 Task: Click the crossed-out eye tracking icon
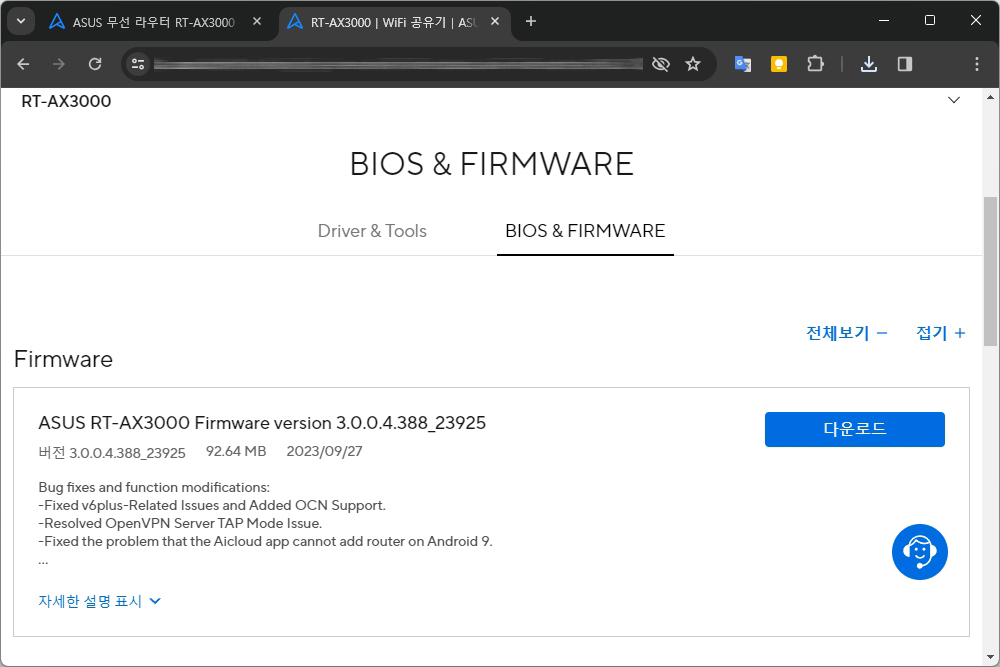pyautogui.click(x=661, y=64)
